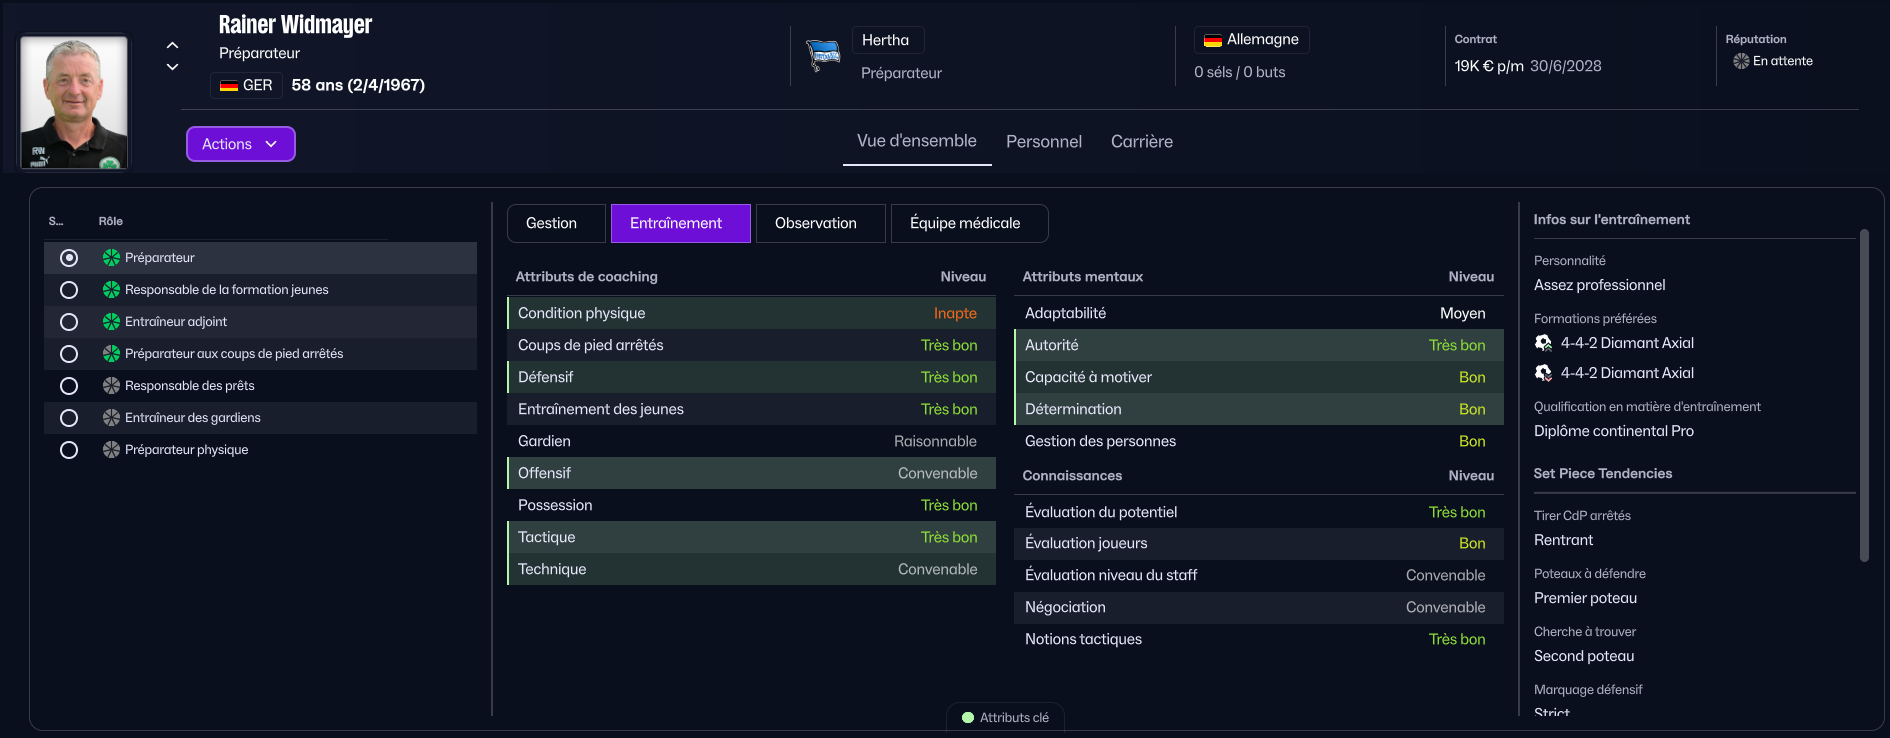Select the Préparateur aux coups de pied arrêtés radio
Viewport: 1890px width, 738px height.
tap(69, 354)
